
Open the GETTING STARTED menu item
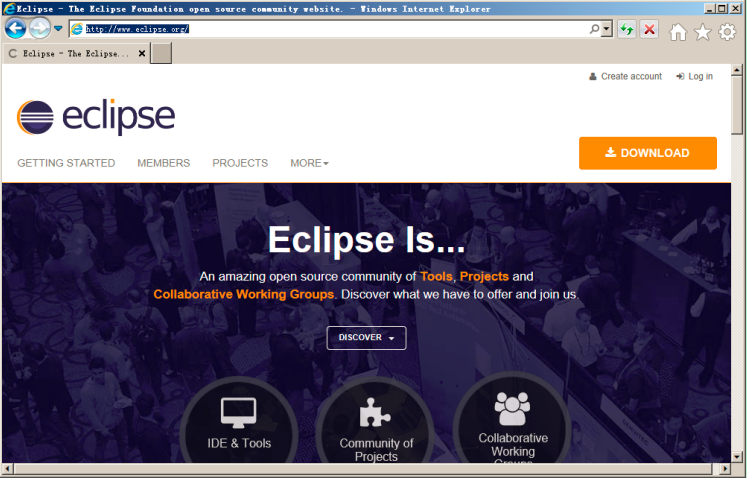(66, 163)
